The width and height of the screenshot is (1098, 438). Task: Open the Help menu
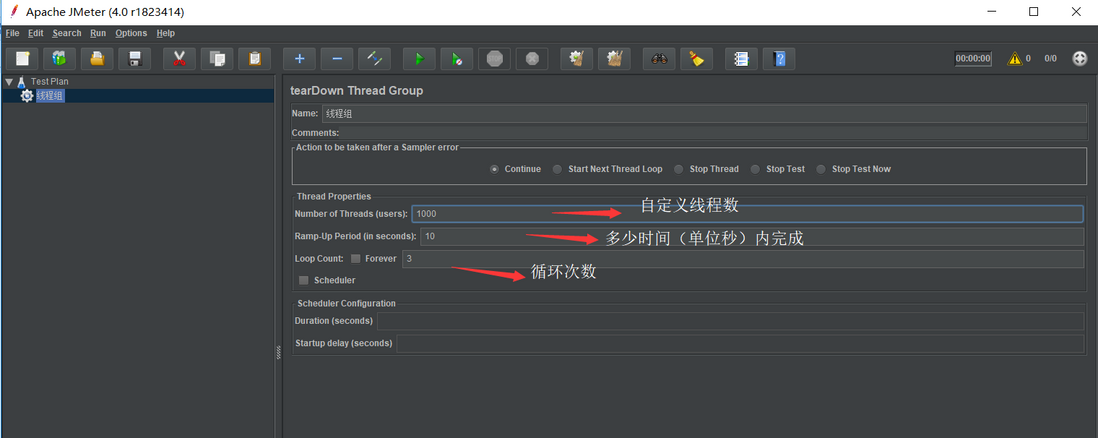(166, 33)
